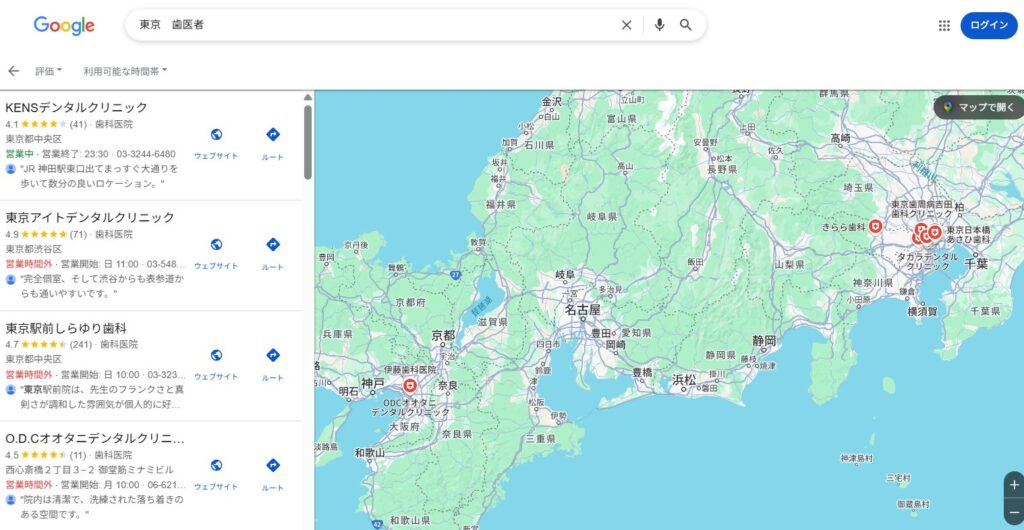
Task: Select the きらら歯科 map pin
Action: [x=875, y=226]
